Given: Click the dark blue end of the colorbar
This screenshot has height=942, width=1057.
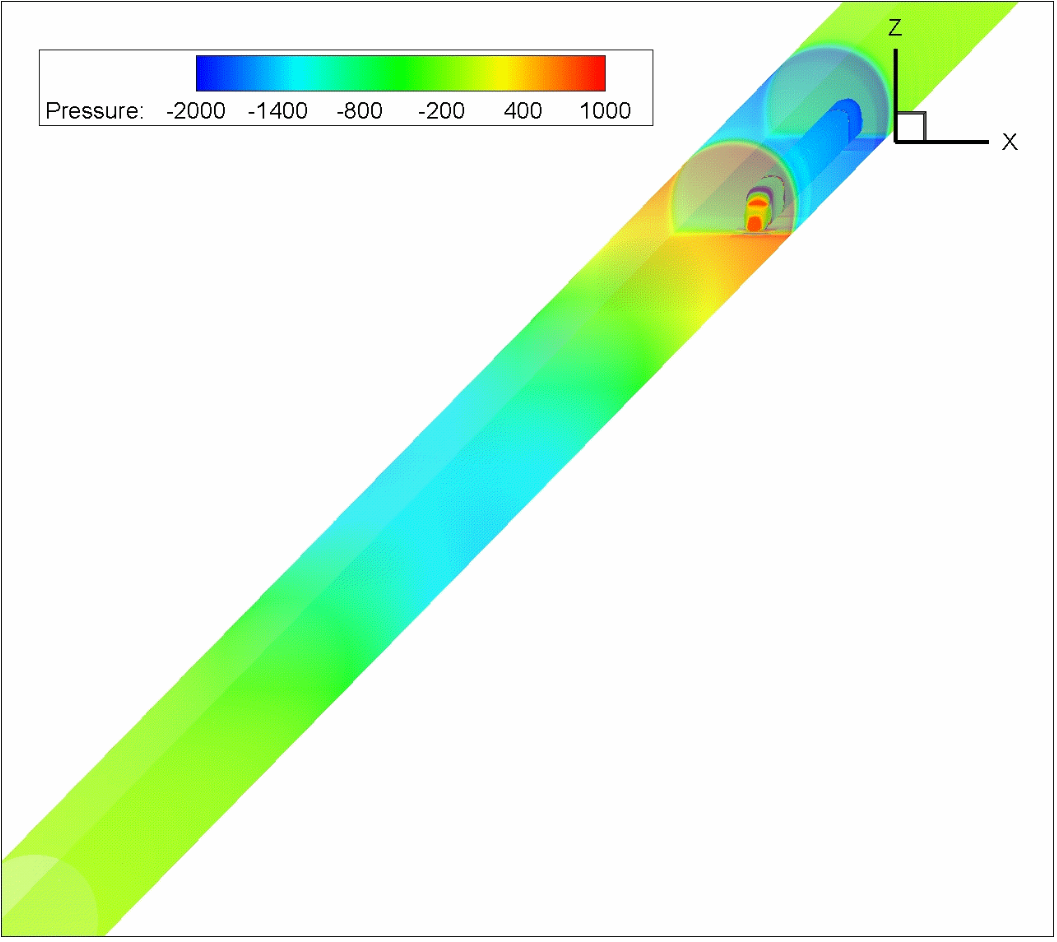Looking at the screenshot, I should pos(208,73).
